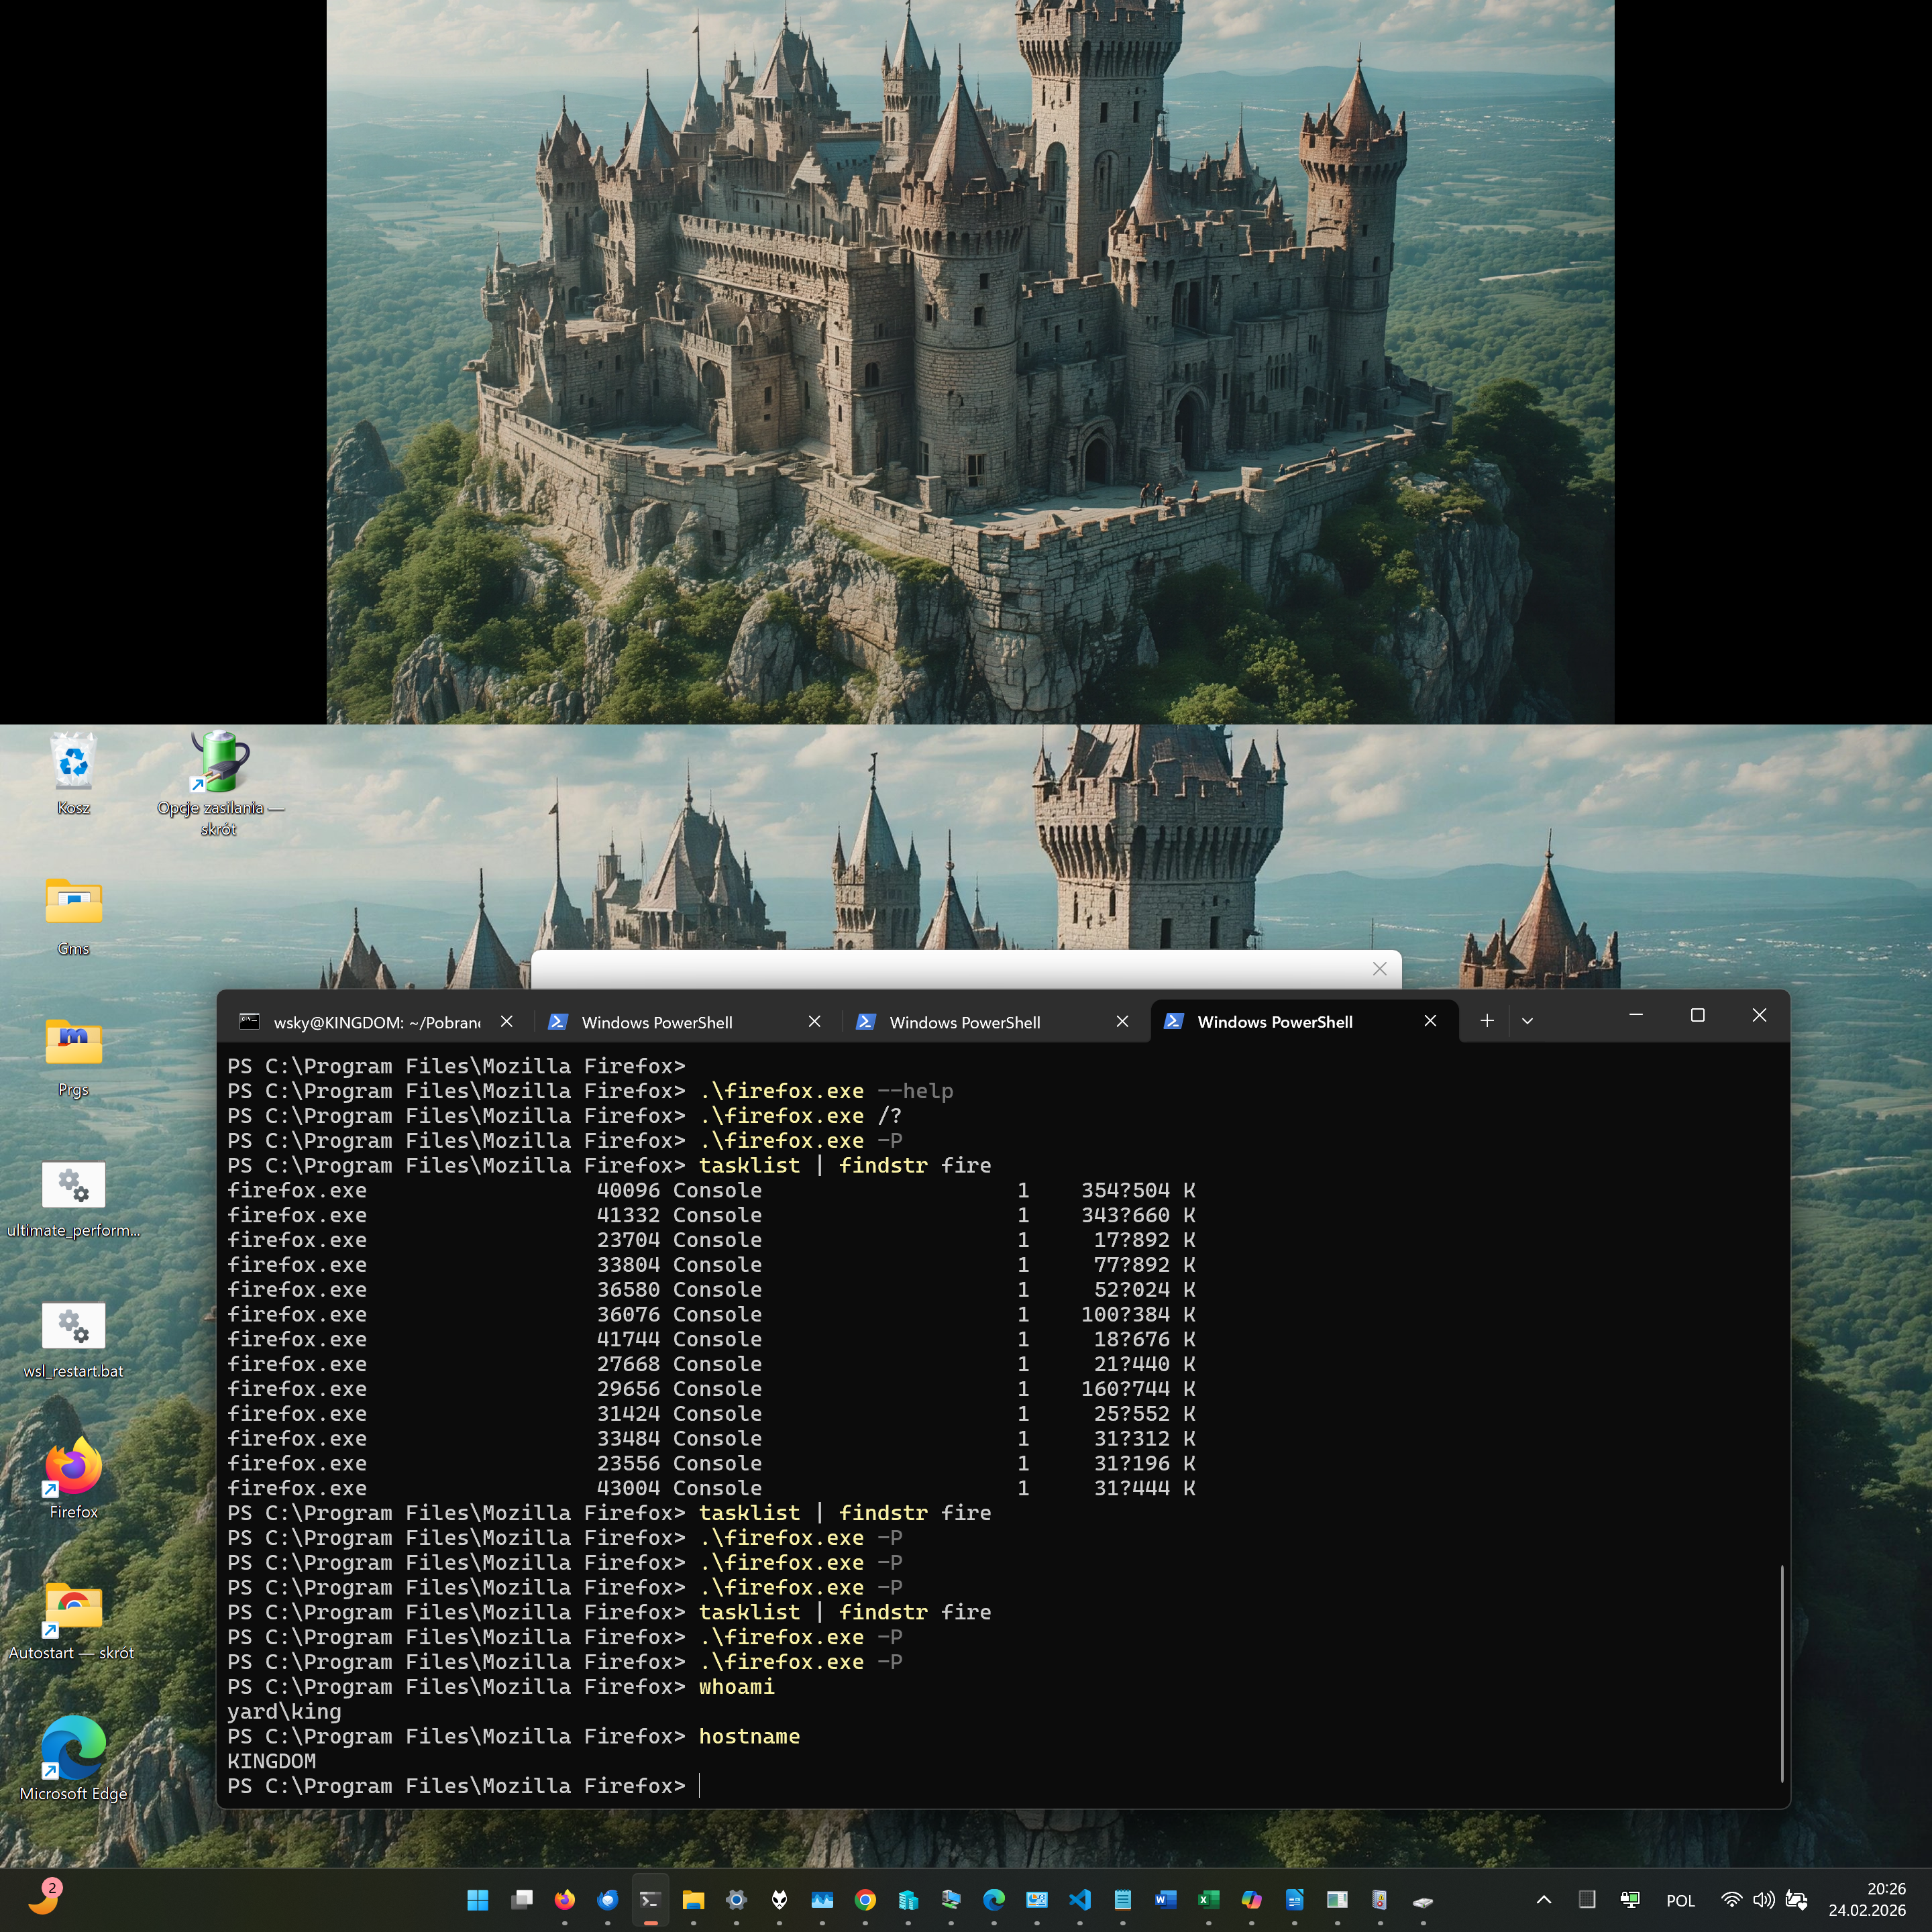Close the active Windows PowerShell tab
This screenshot has height=1932, width=1932.
(1430, 1021)
